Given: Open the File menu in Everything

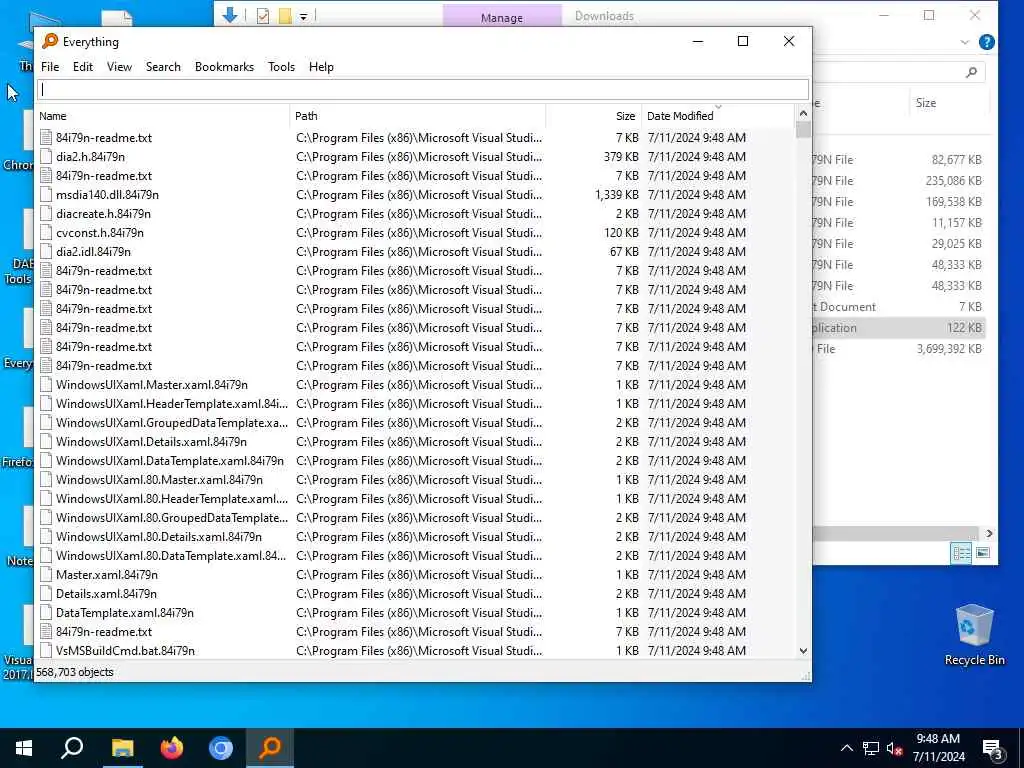Looking at the screenshot, I should pos(50,67).
